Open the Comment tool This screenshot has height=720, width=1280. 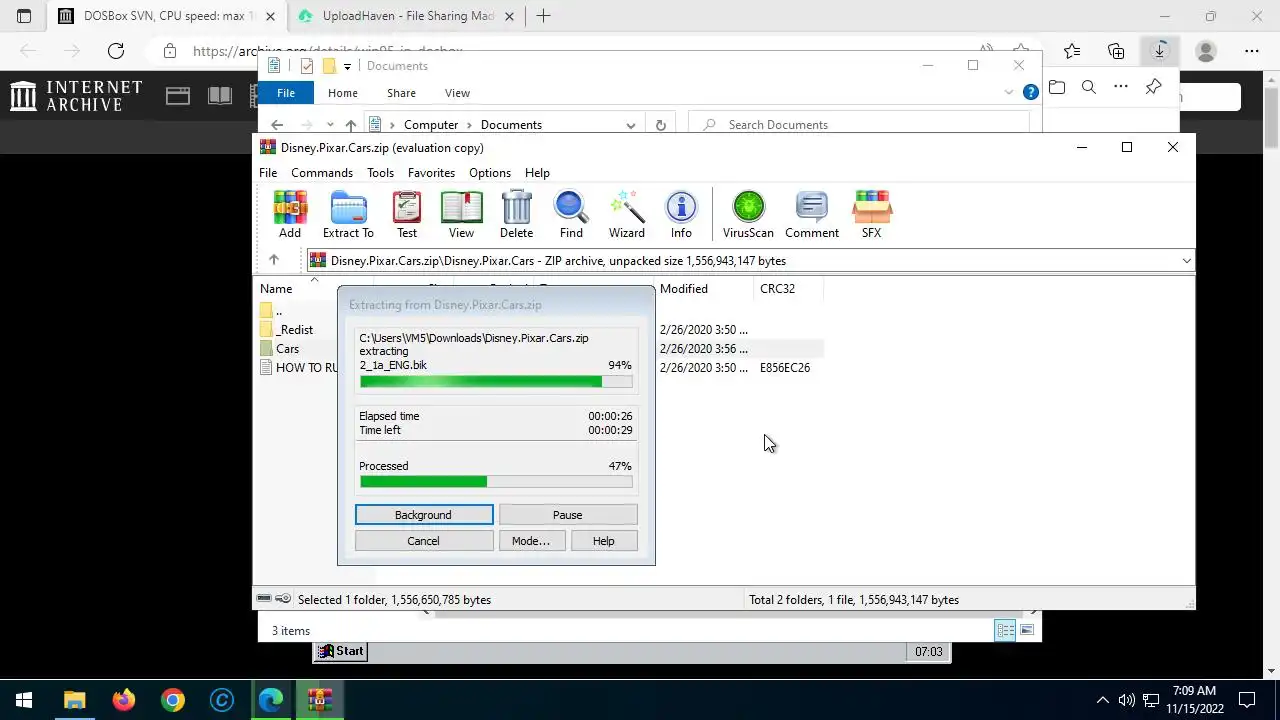pos(812,214)
